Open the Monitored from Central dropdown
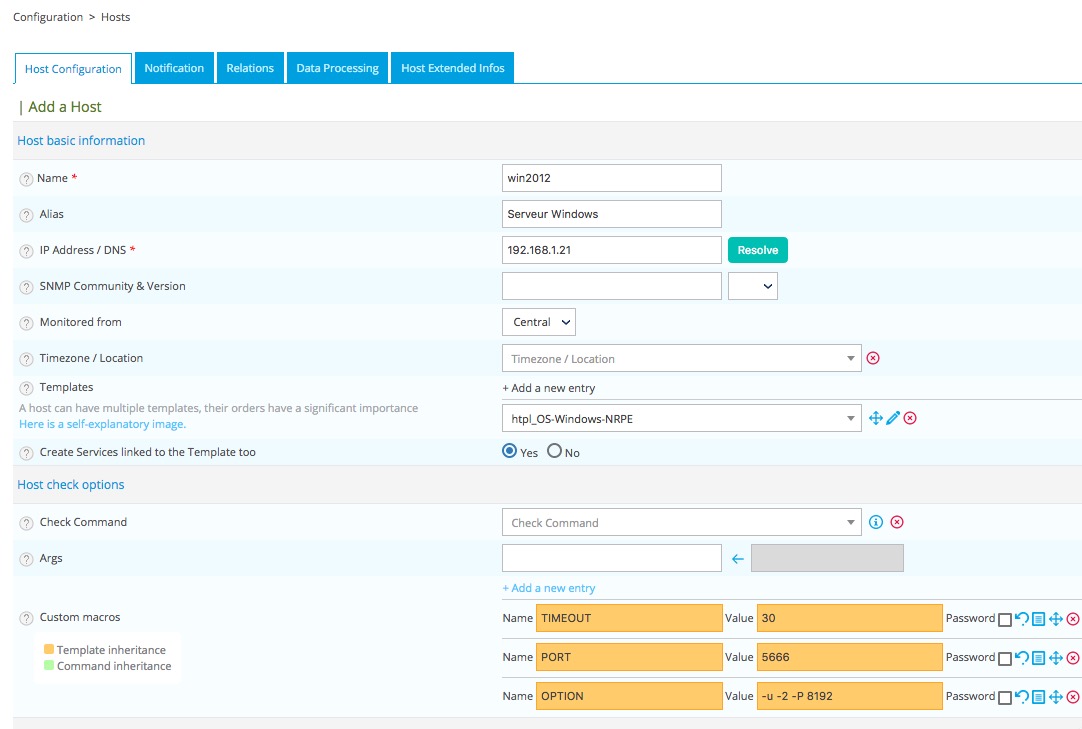Image resolution: width=1082 pixels, height=729 pixels. (538, 322)
